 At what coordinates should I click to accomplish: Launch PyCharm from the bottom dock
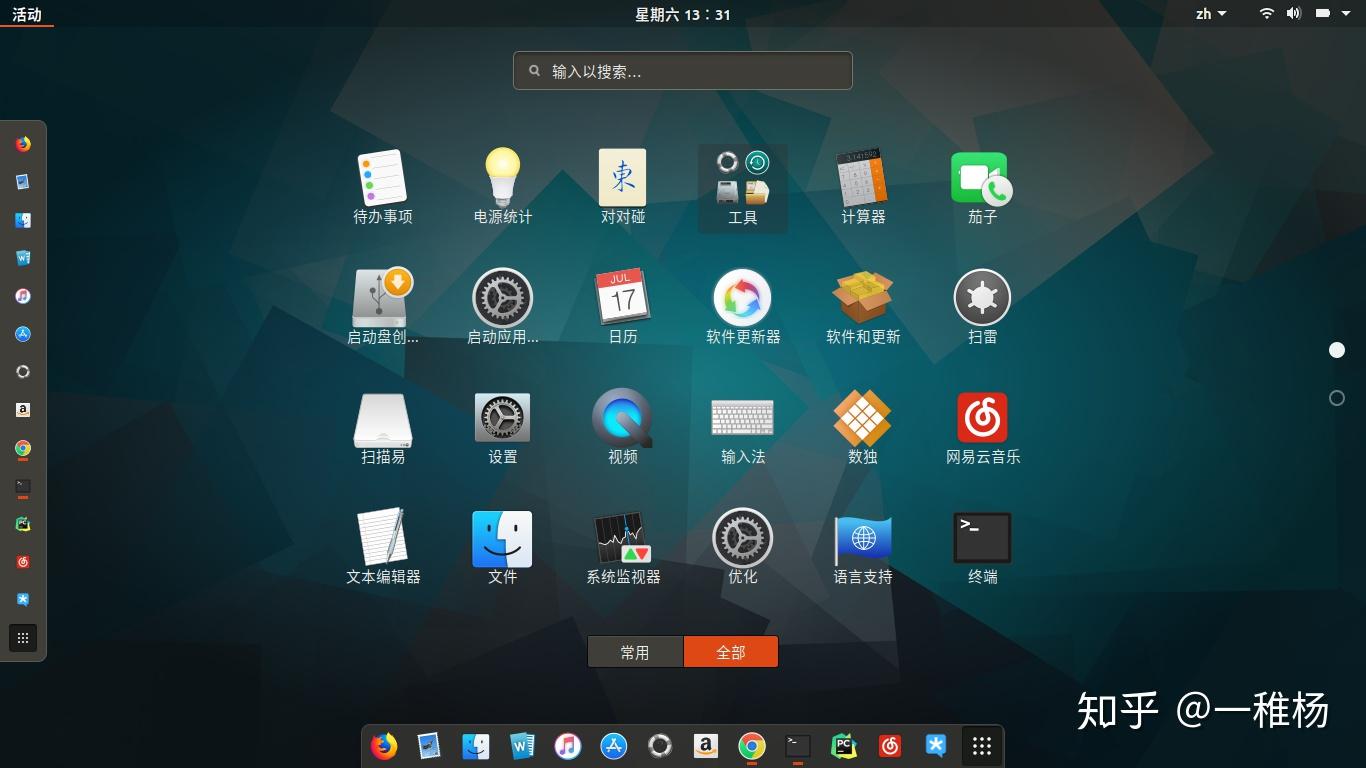pyautogui.click(x=843, y=746)
